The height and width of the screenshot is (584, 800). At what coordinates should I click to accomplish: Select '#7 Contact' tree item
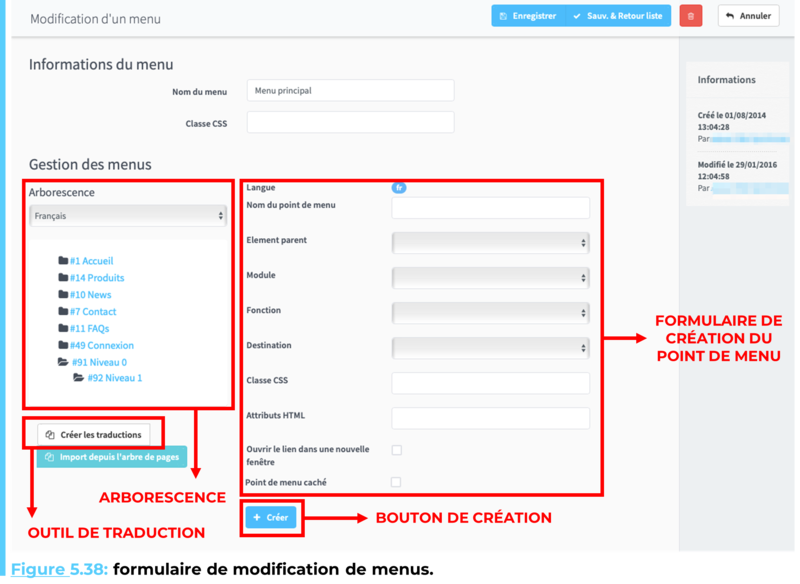click(x=93, y=311)
